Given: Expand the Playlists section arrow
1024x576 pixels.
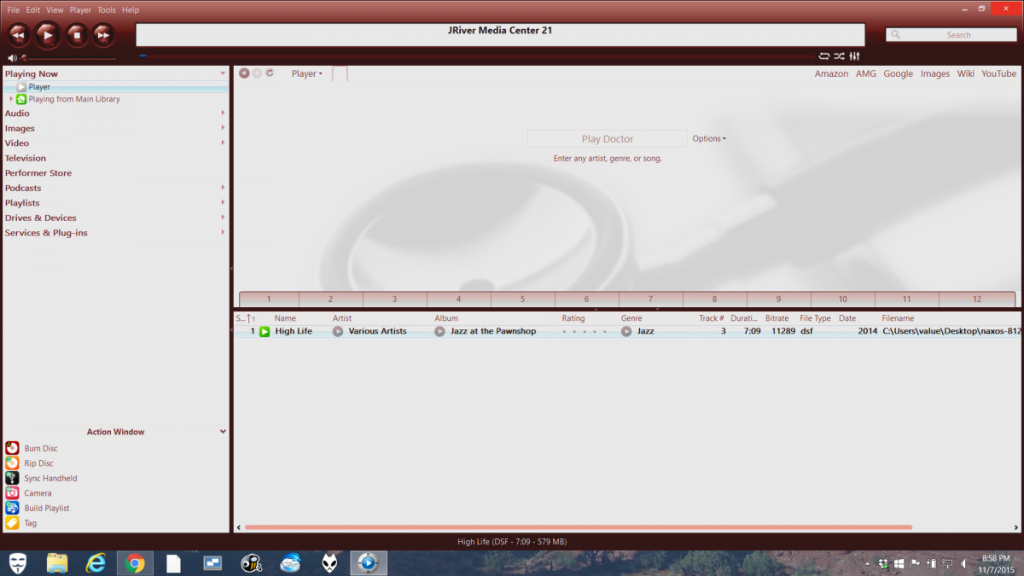Looking at the screenshot, I should 223,202.
